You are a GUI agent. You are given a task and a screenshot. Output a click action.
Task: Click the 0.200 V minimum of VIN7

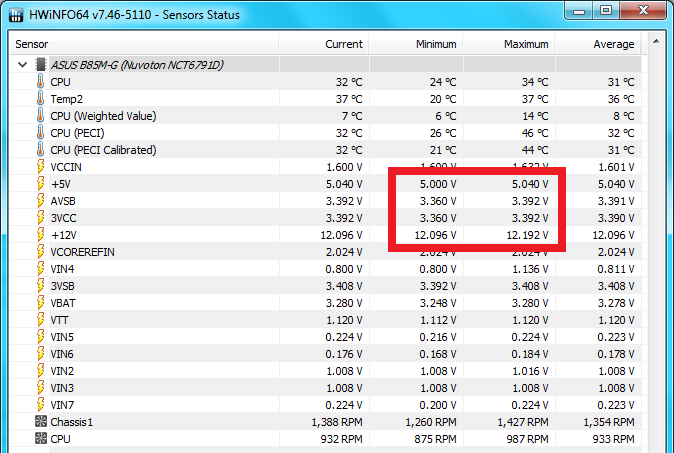438,405
